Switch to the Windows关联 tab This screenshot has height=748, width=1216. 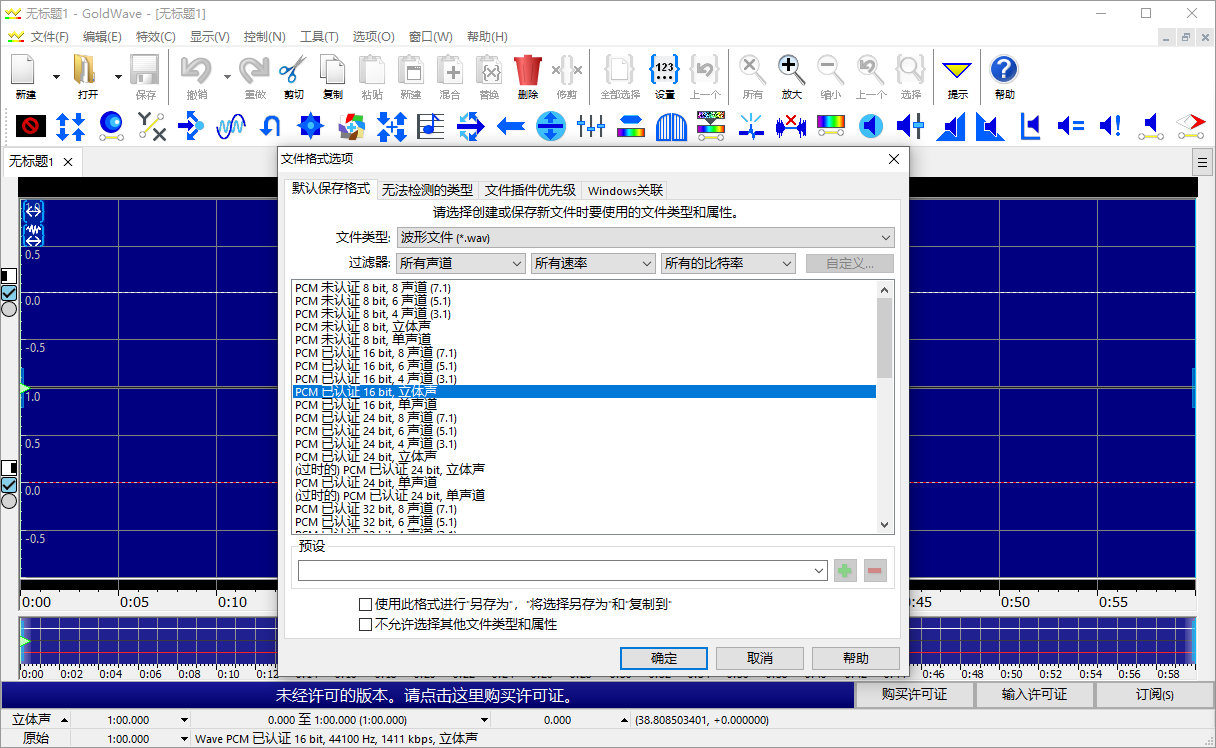click(625, 190)
